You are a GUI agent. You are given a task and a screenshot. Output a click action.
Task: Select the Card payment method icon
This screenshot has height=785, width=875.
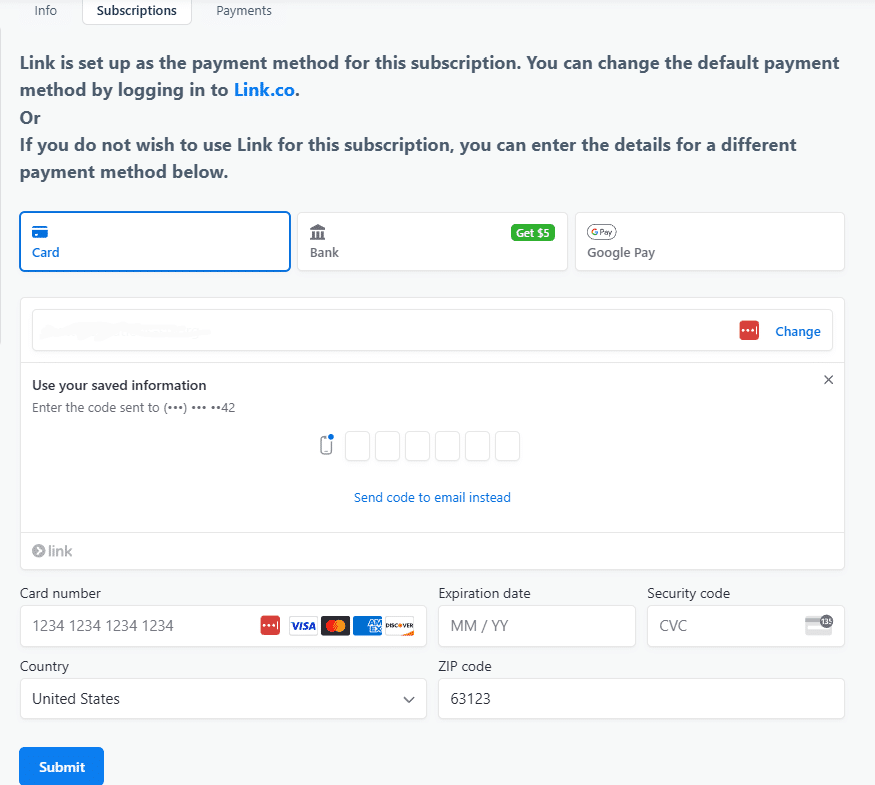pyautogui.click(x=40, y=232)
